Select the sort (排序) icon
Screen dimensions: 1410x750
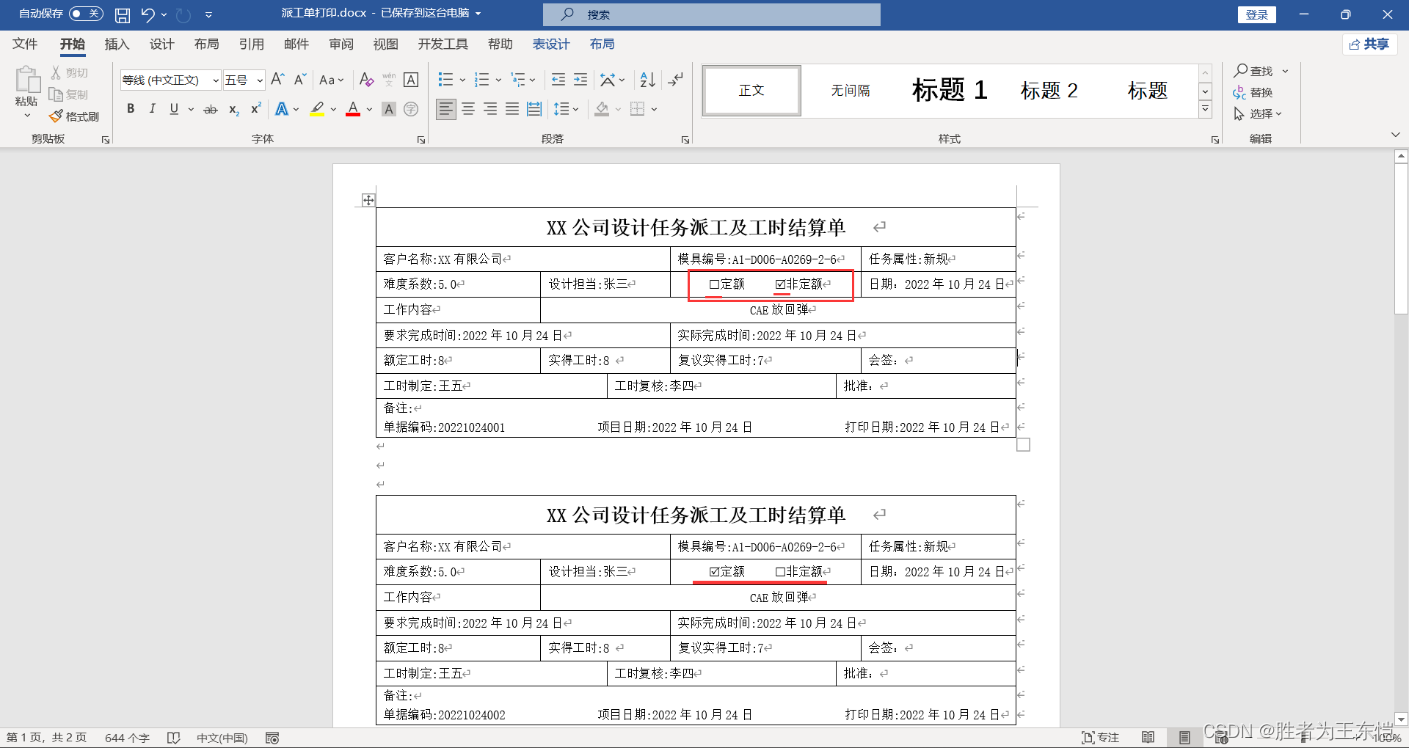pos(646,79)
